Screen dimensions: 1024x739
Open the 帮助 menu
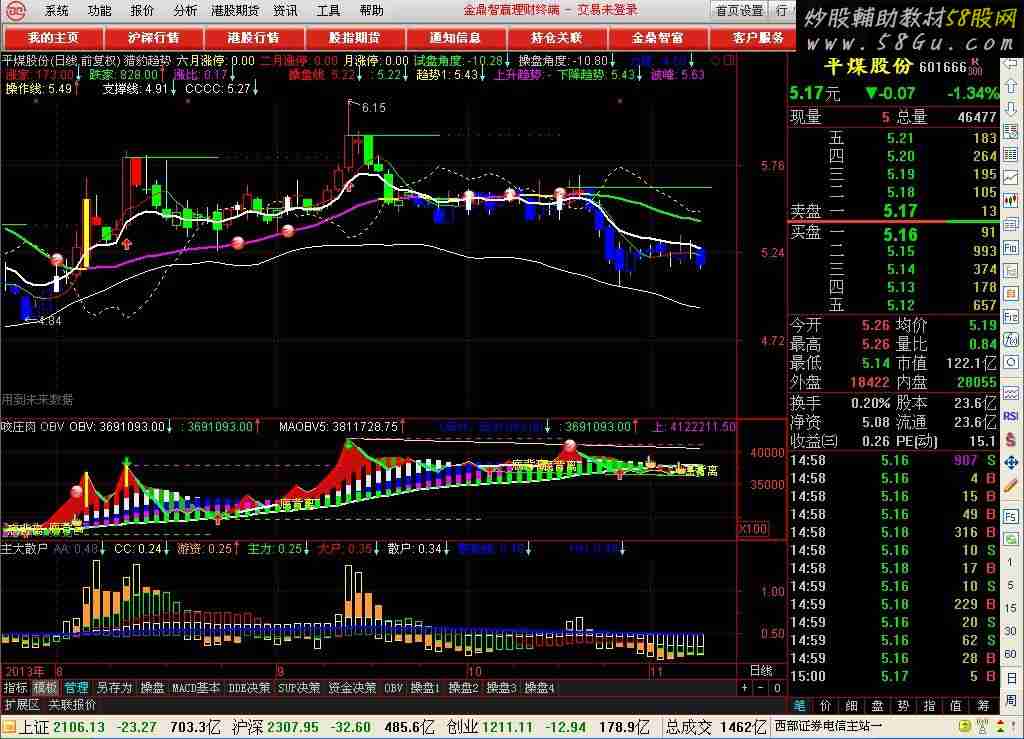click(372, 10)
